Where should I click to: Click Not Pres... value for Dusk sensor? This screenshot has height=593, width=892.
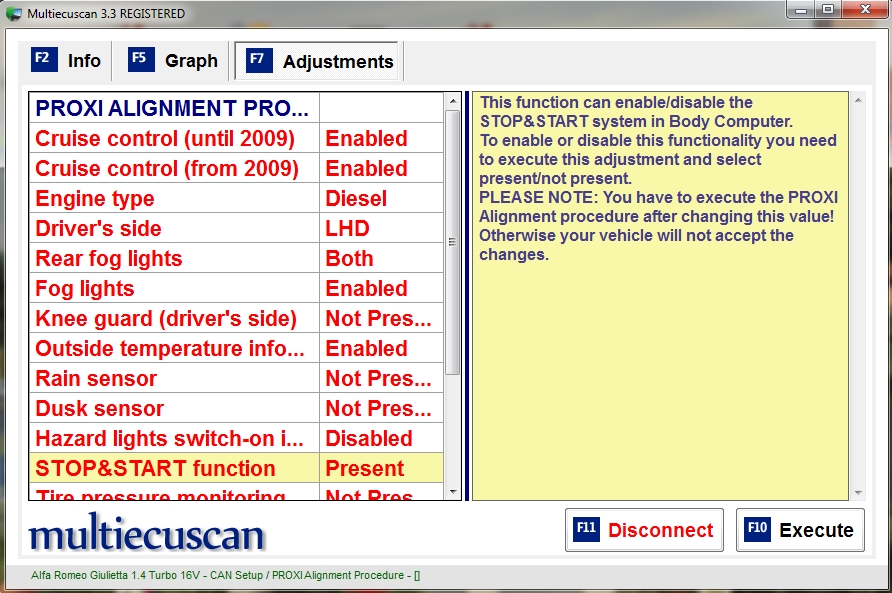[381, 408]
